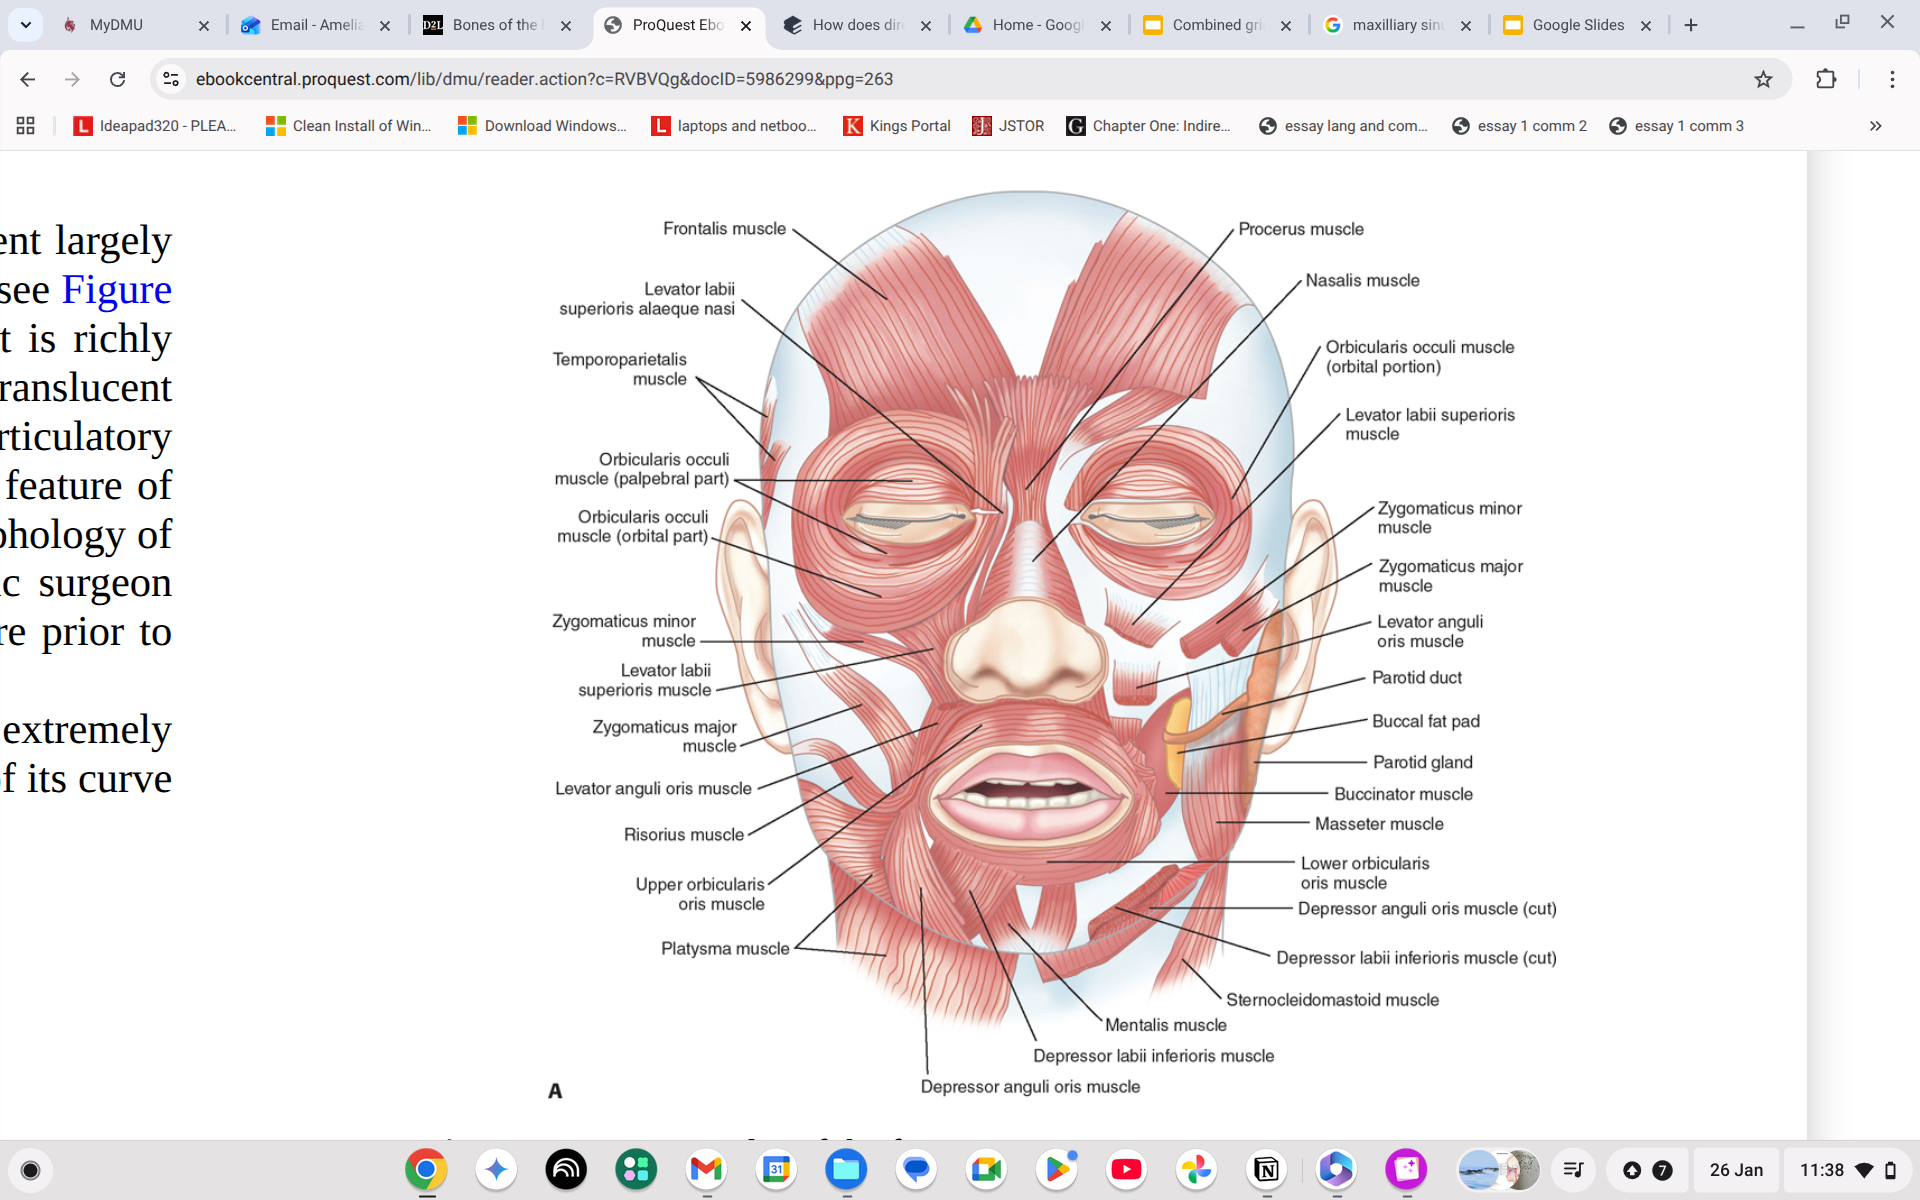Start Google Meet from the shelf
This screenshot has width=1920, height=1200.
[986, 1170]
